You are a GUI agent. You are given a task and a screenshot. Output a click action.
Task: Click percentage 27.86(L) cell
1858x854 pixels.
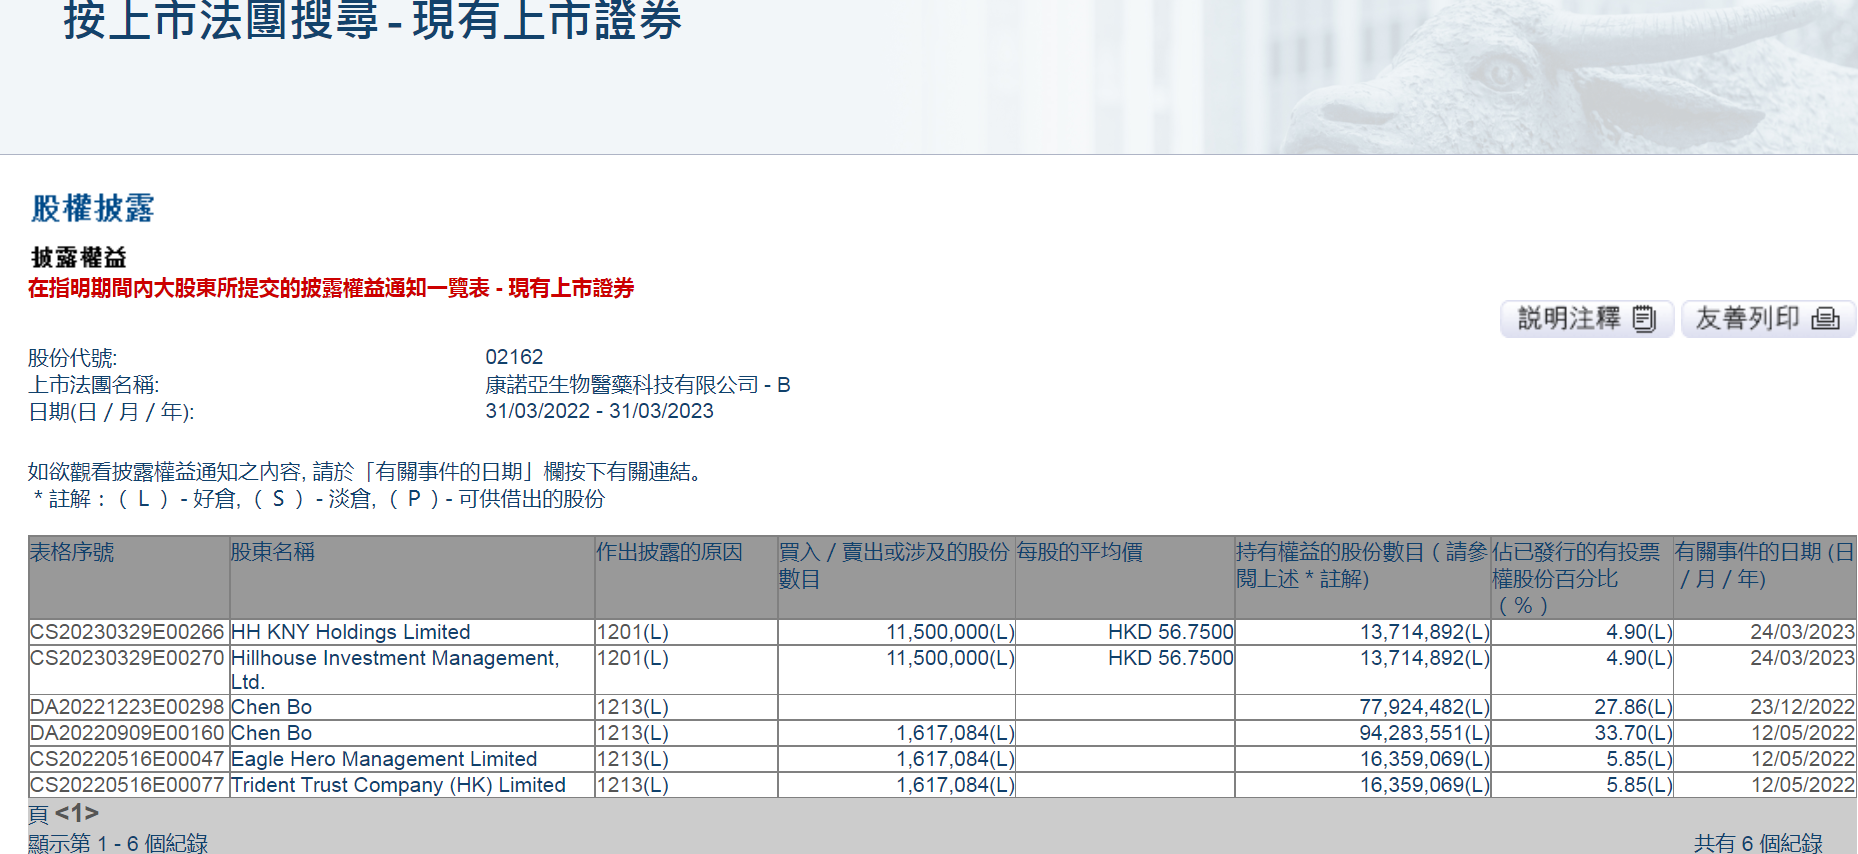1633,707
